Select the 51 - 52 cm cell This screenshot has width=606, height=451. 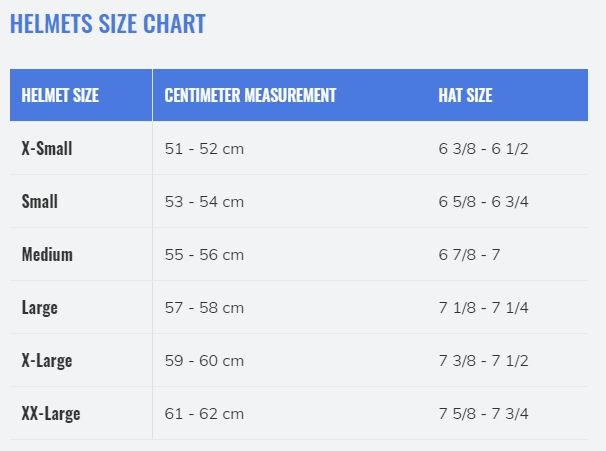point(204,149)
